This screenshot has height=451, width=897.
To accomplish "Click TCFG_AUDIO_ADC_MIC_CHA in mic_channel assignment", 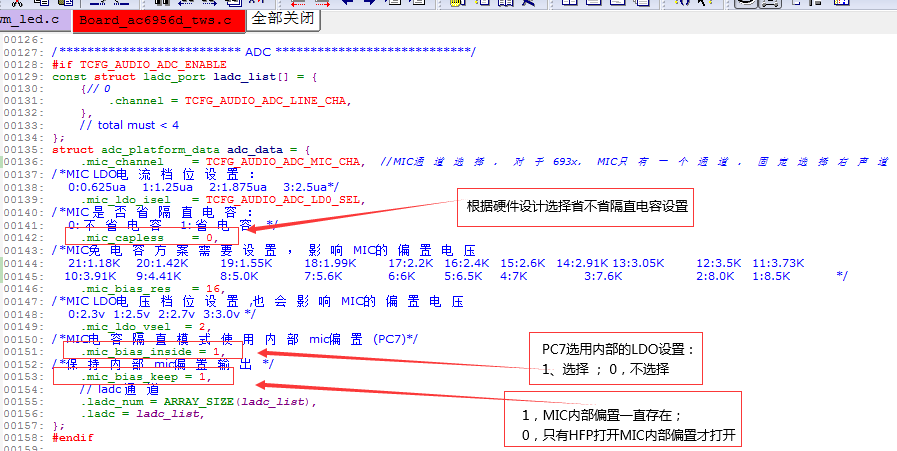I will [284, 162].
